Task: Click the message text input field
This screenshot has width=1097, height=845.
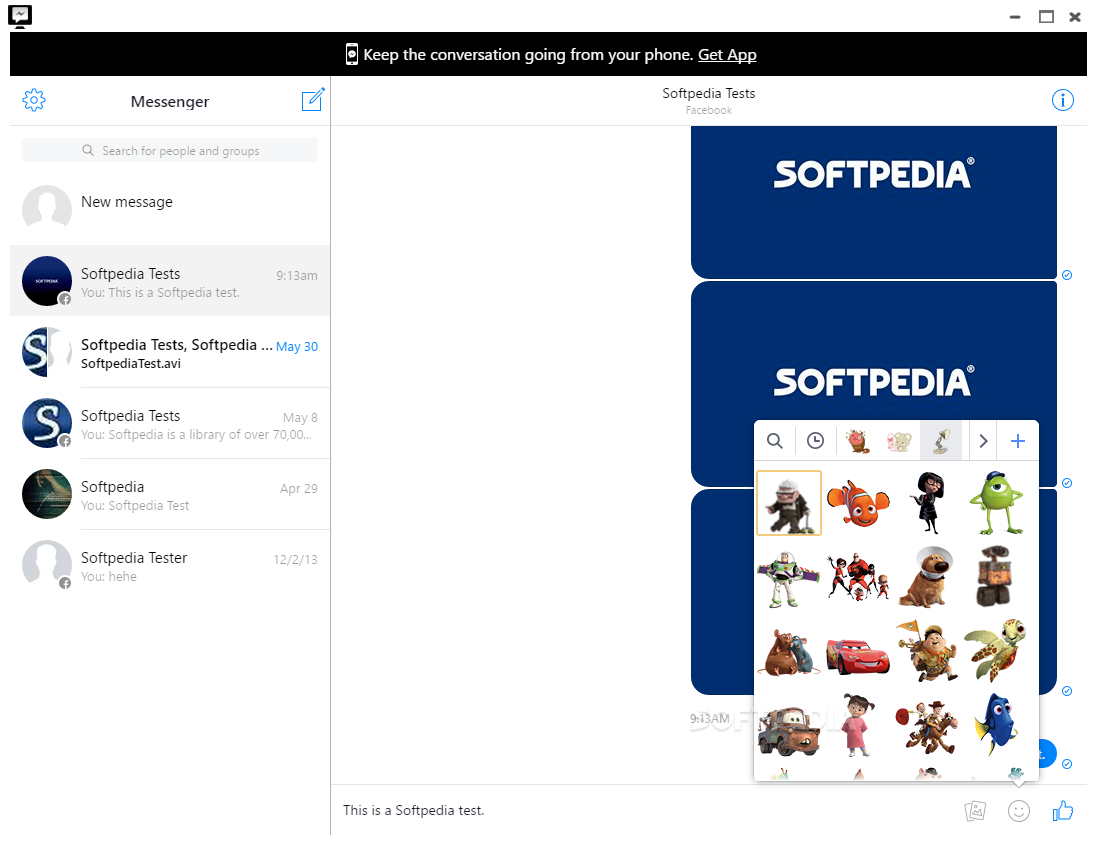Action: (647, 810)
